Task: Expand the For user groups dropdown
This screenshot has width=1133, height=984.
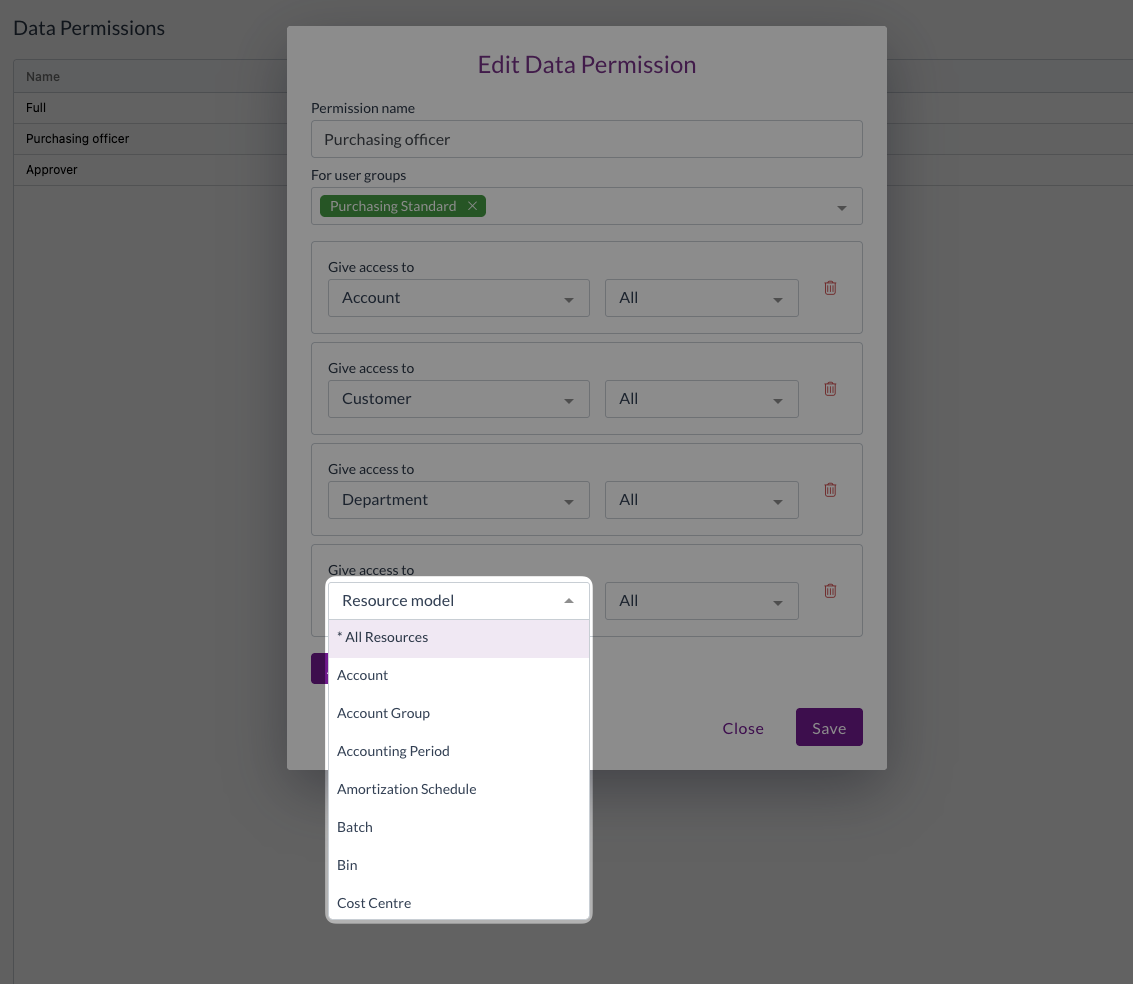Action: point(841,207)
